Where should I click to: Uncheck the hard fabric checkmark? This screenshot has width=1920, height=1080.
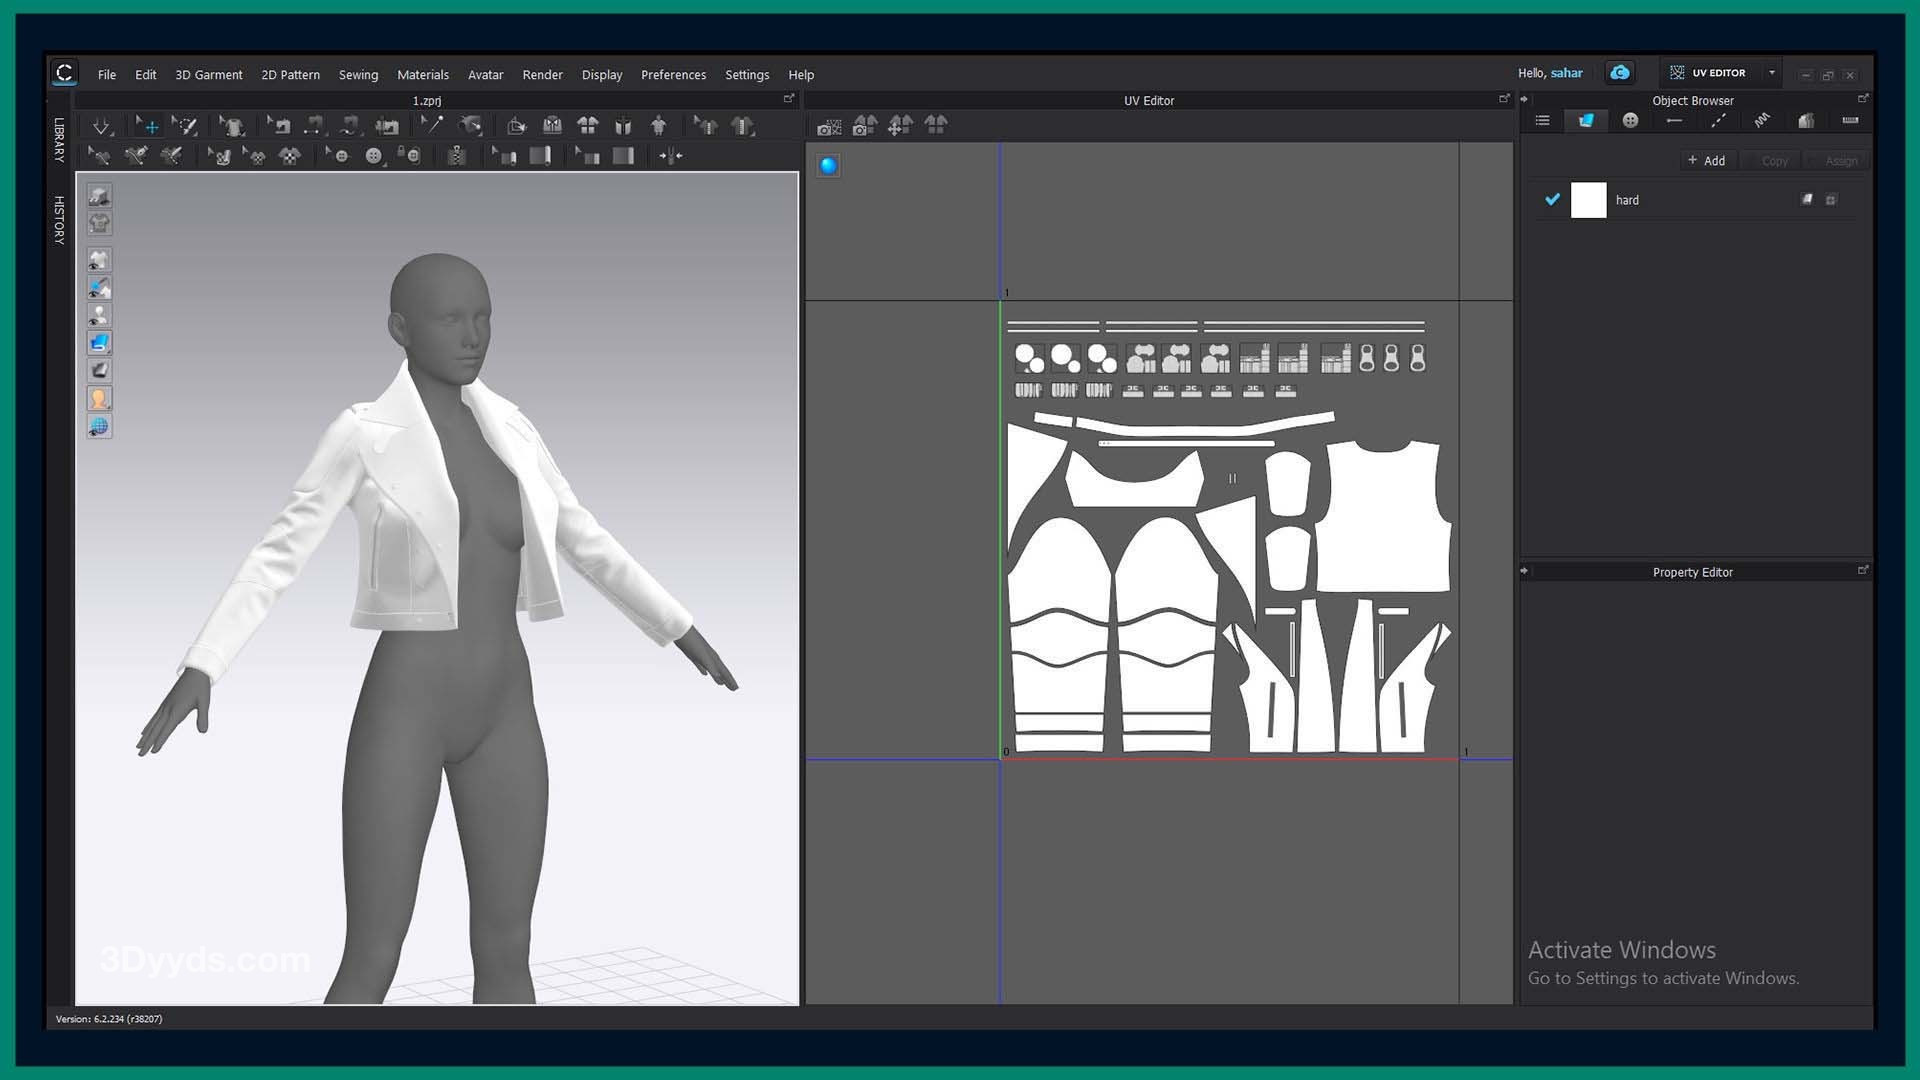click(x=1552, y=200)
